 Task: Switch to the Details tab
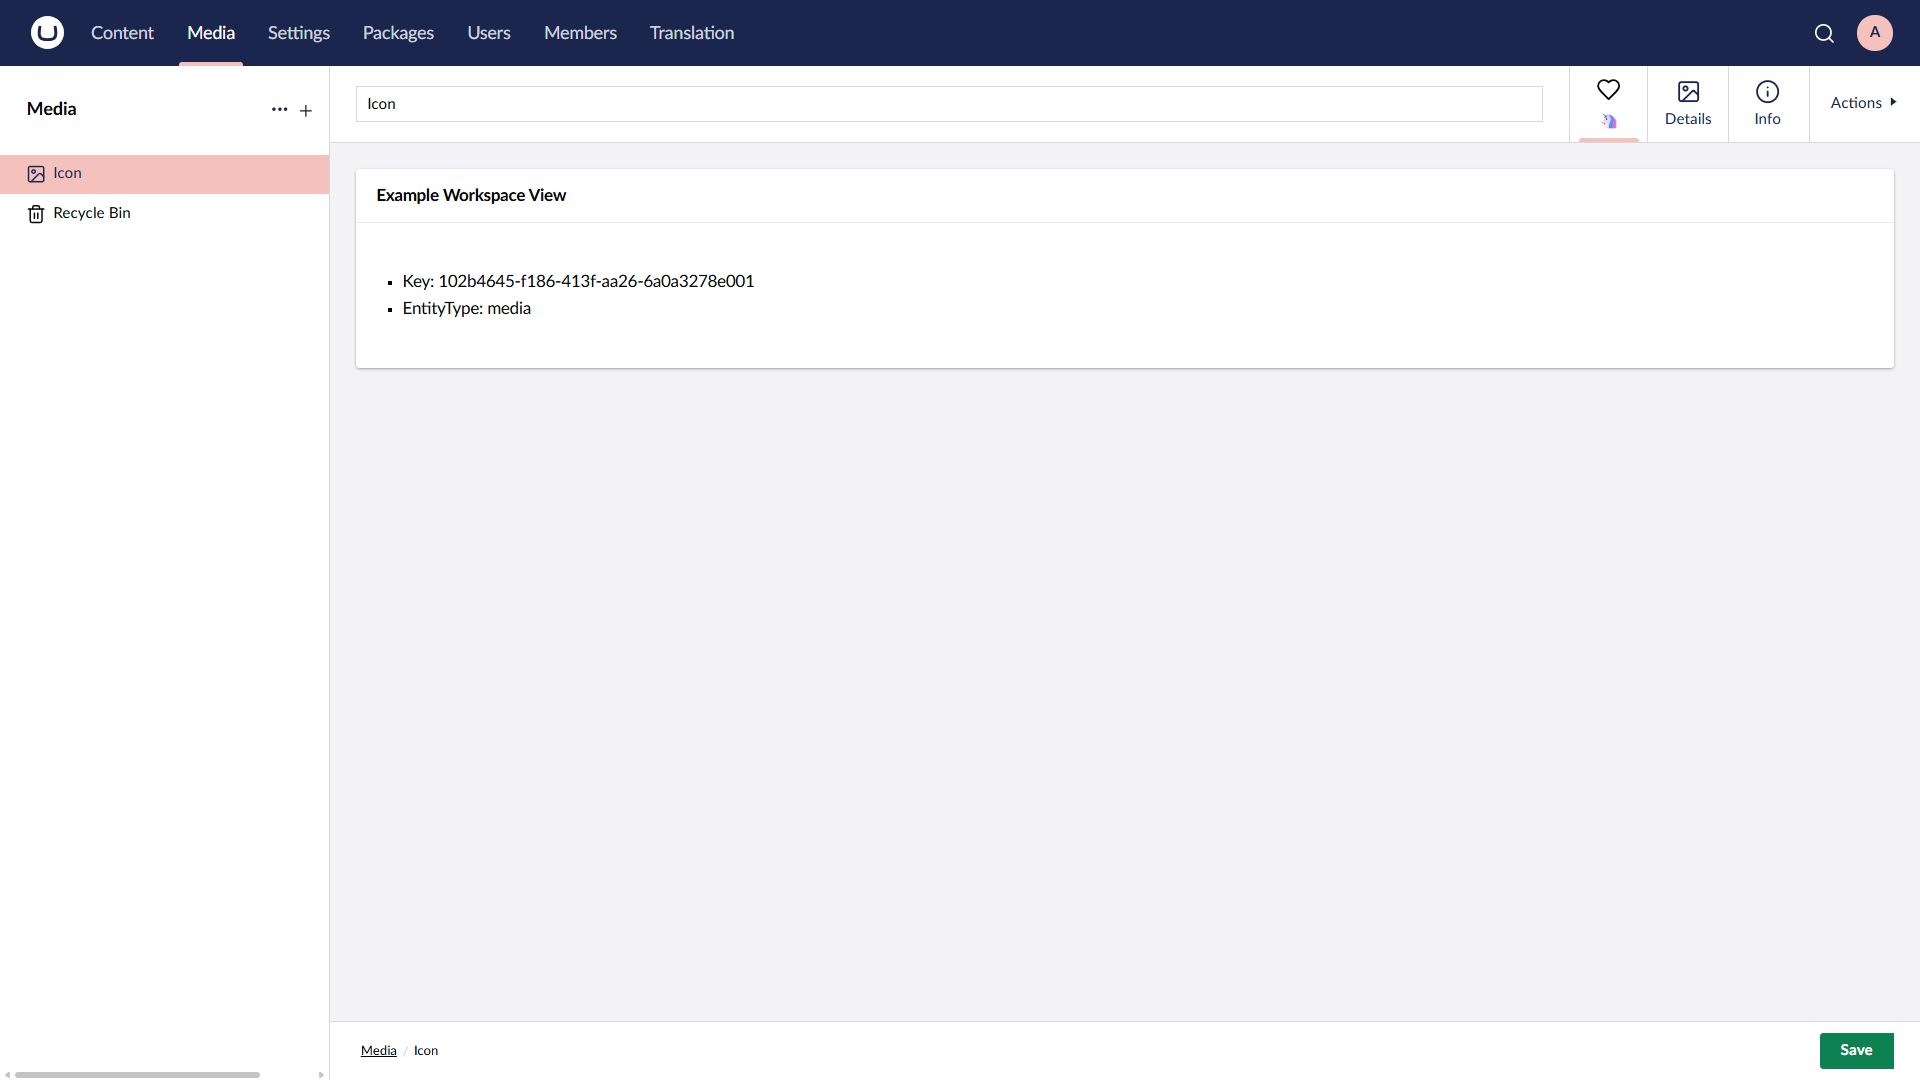pyautogui.click(x=1688, y=103)
